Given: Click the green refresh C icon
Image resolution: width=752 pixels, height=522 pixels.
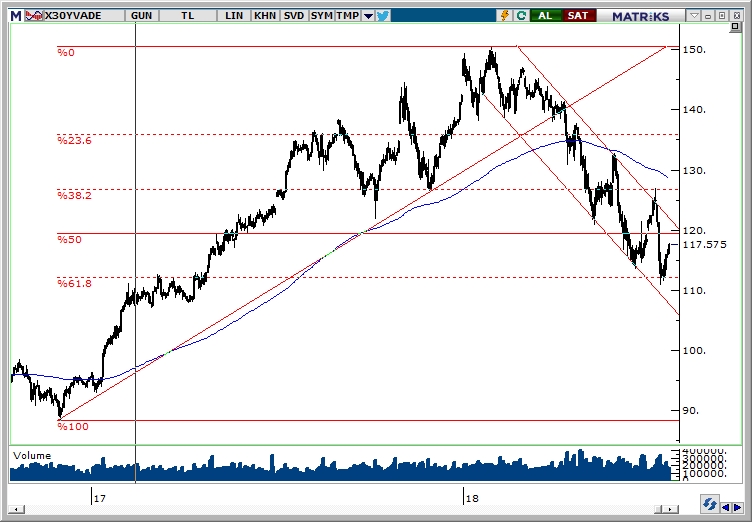Looking at the screenshot, I should 521,16.
